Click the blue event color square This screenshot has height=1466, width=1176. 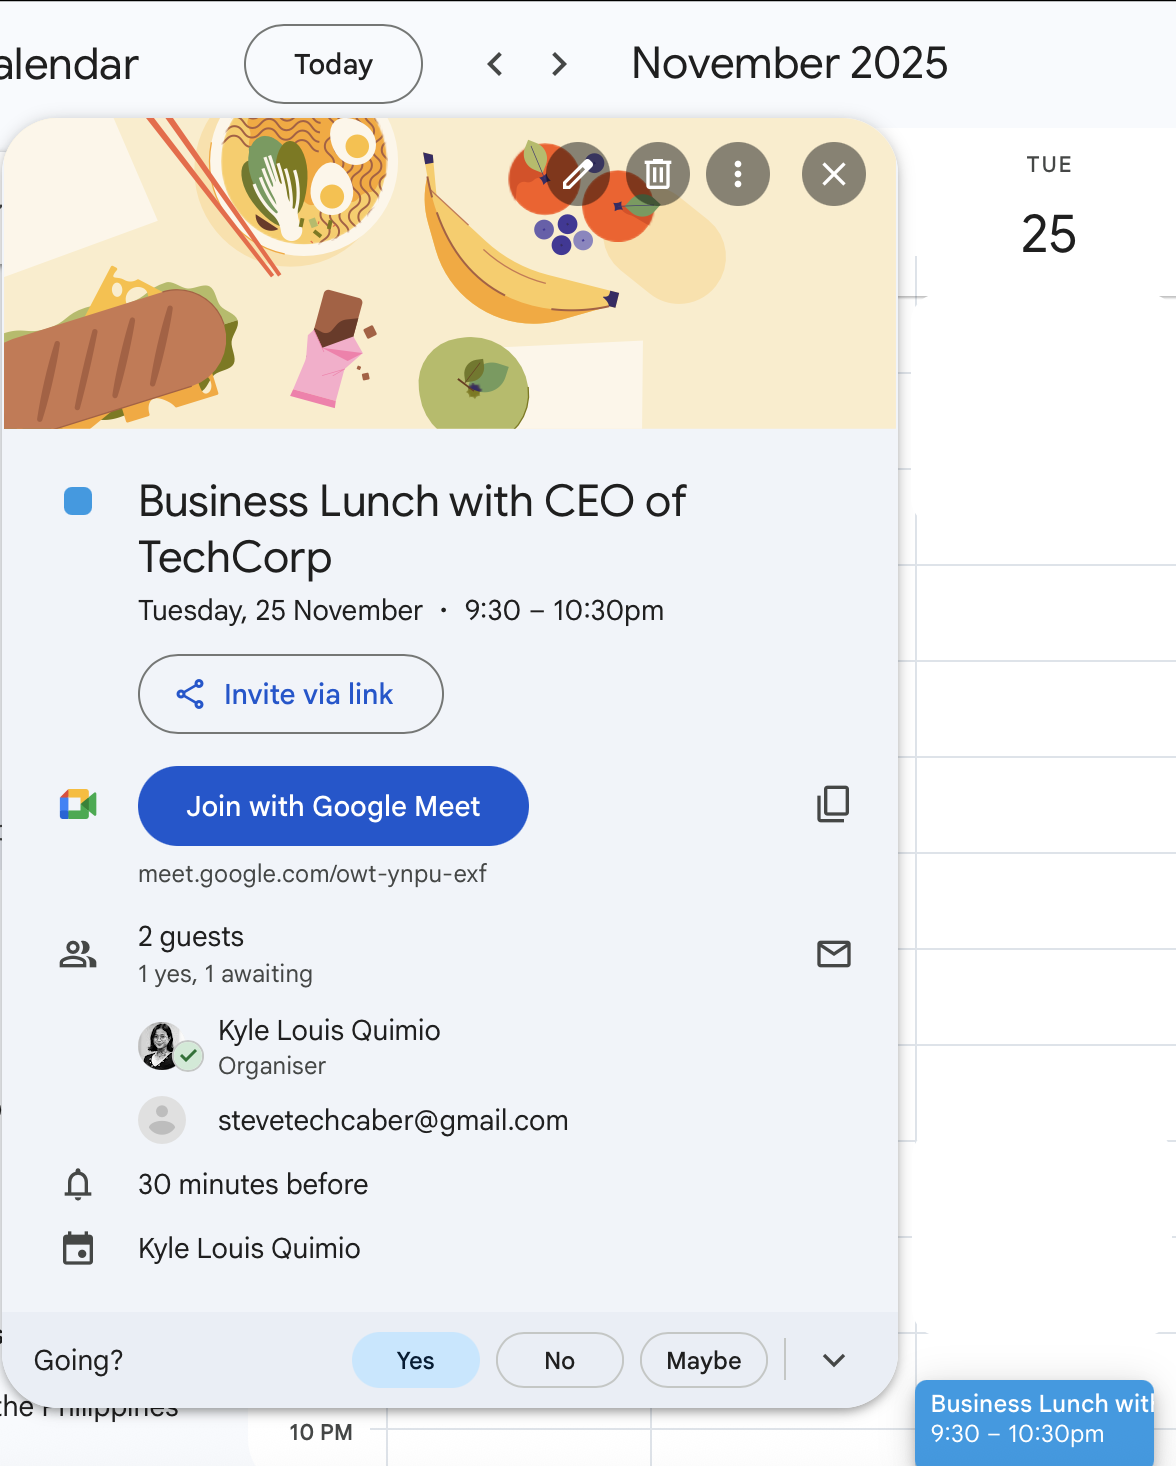[78, 501]
